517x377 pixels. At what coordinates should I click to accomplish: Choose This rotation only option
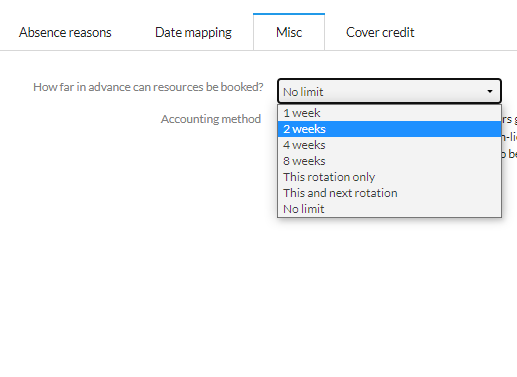click(x=389, y=177)
